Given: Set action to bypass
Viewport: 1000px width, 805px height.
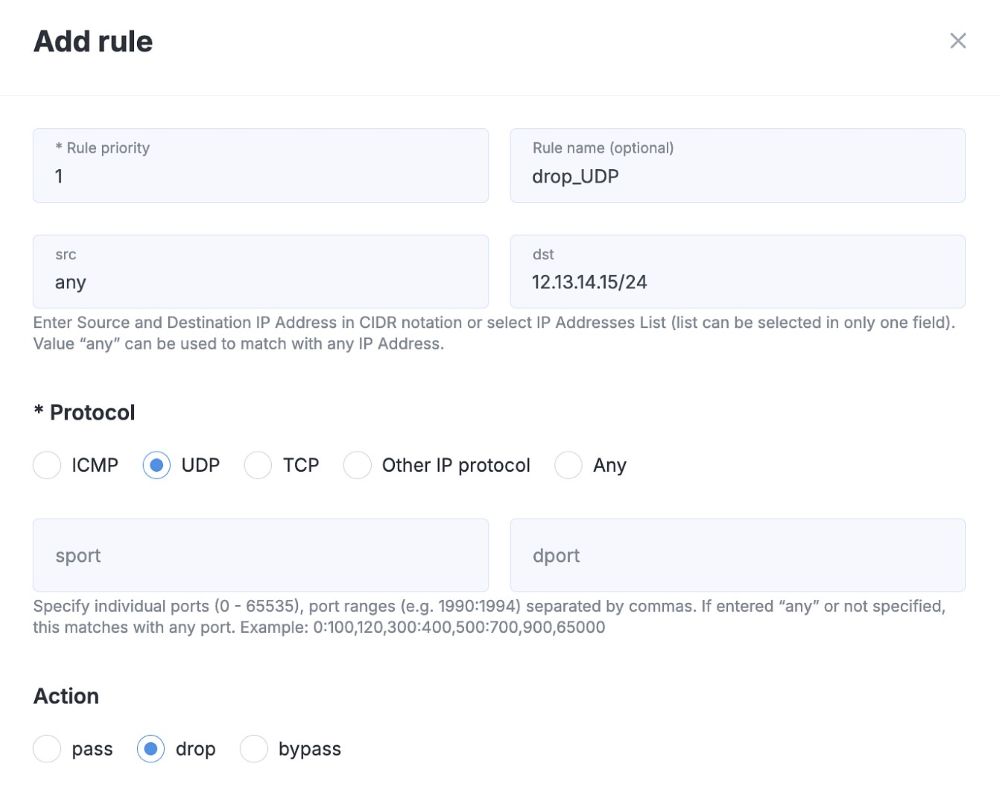Looking at the screenshot, I should click(x=254, y=749).
